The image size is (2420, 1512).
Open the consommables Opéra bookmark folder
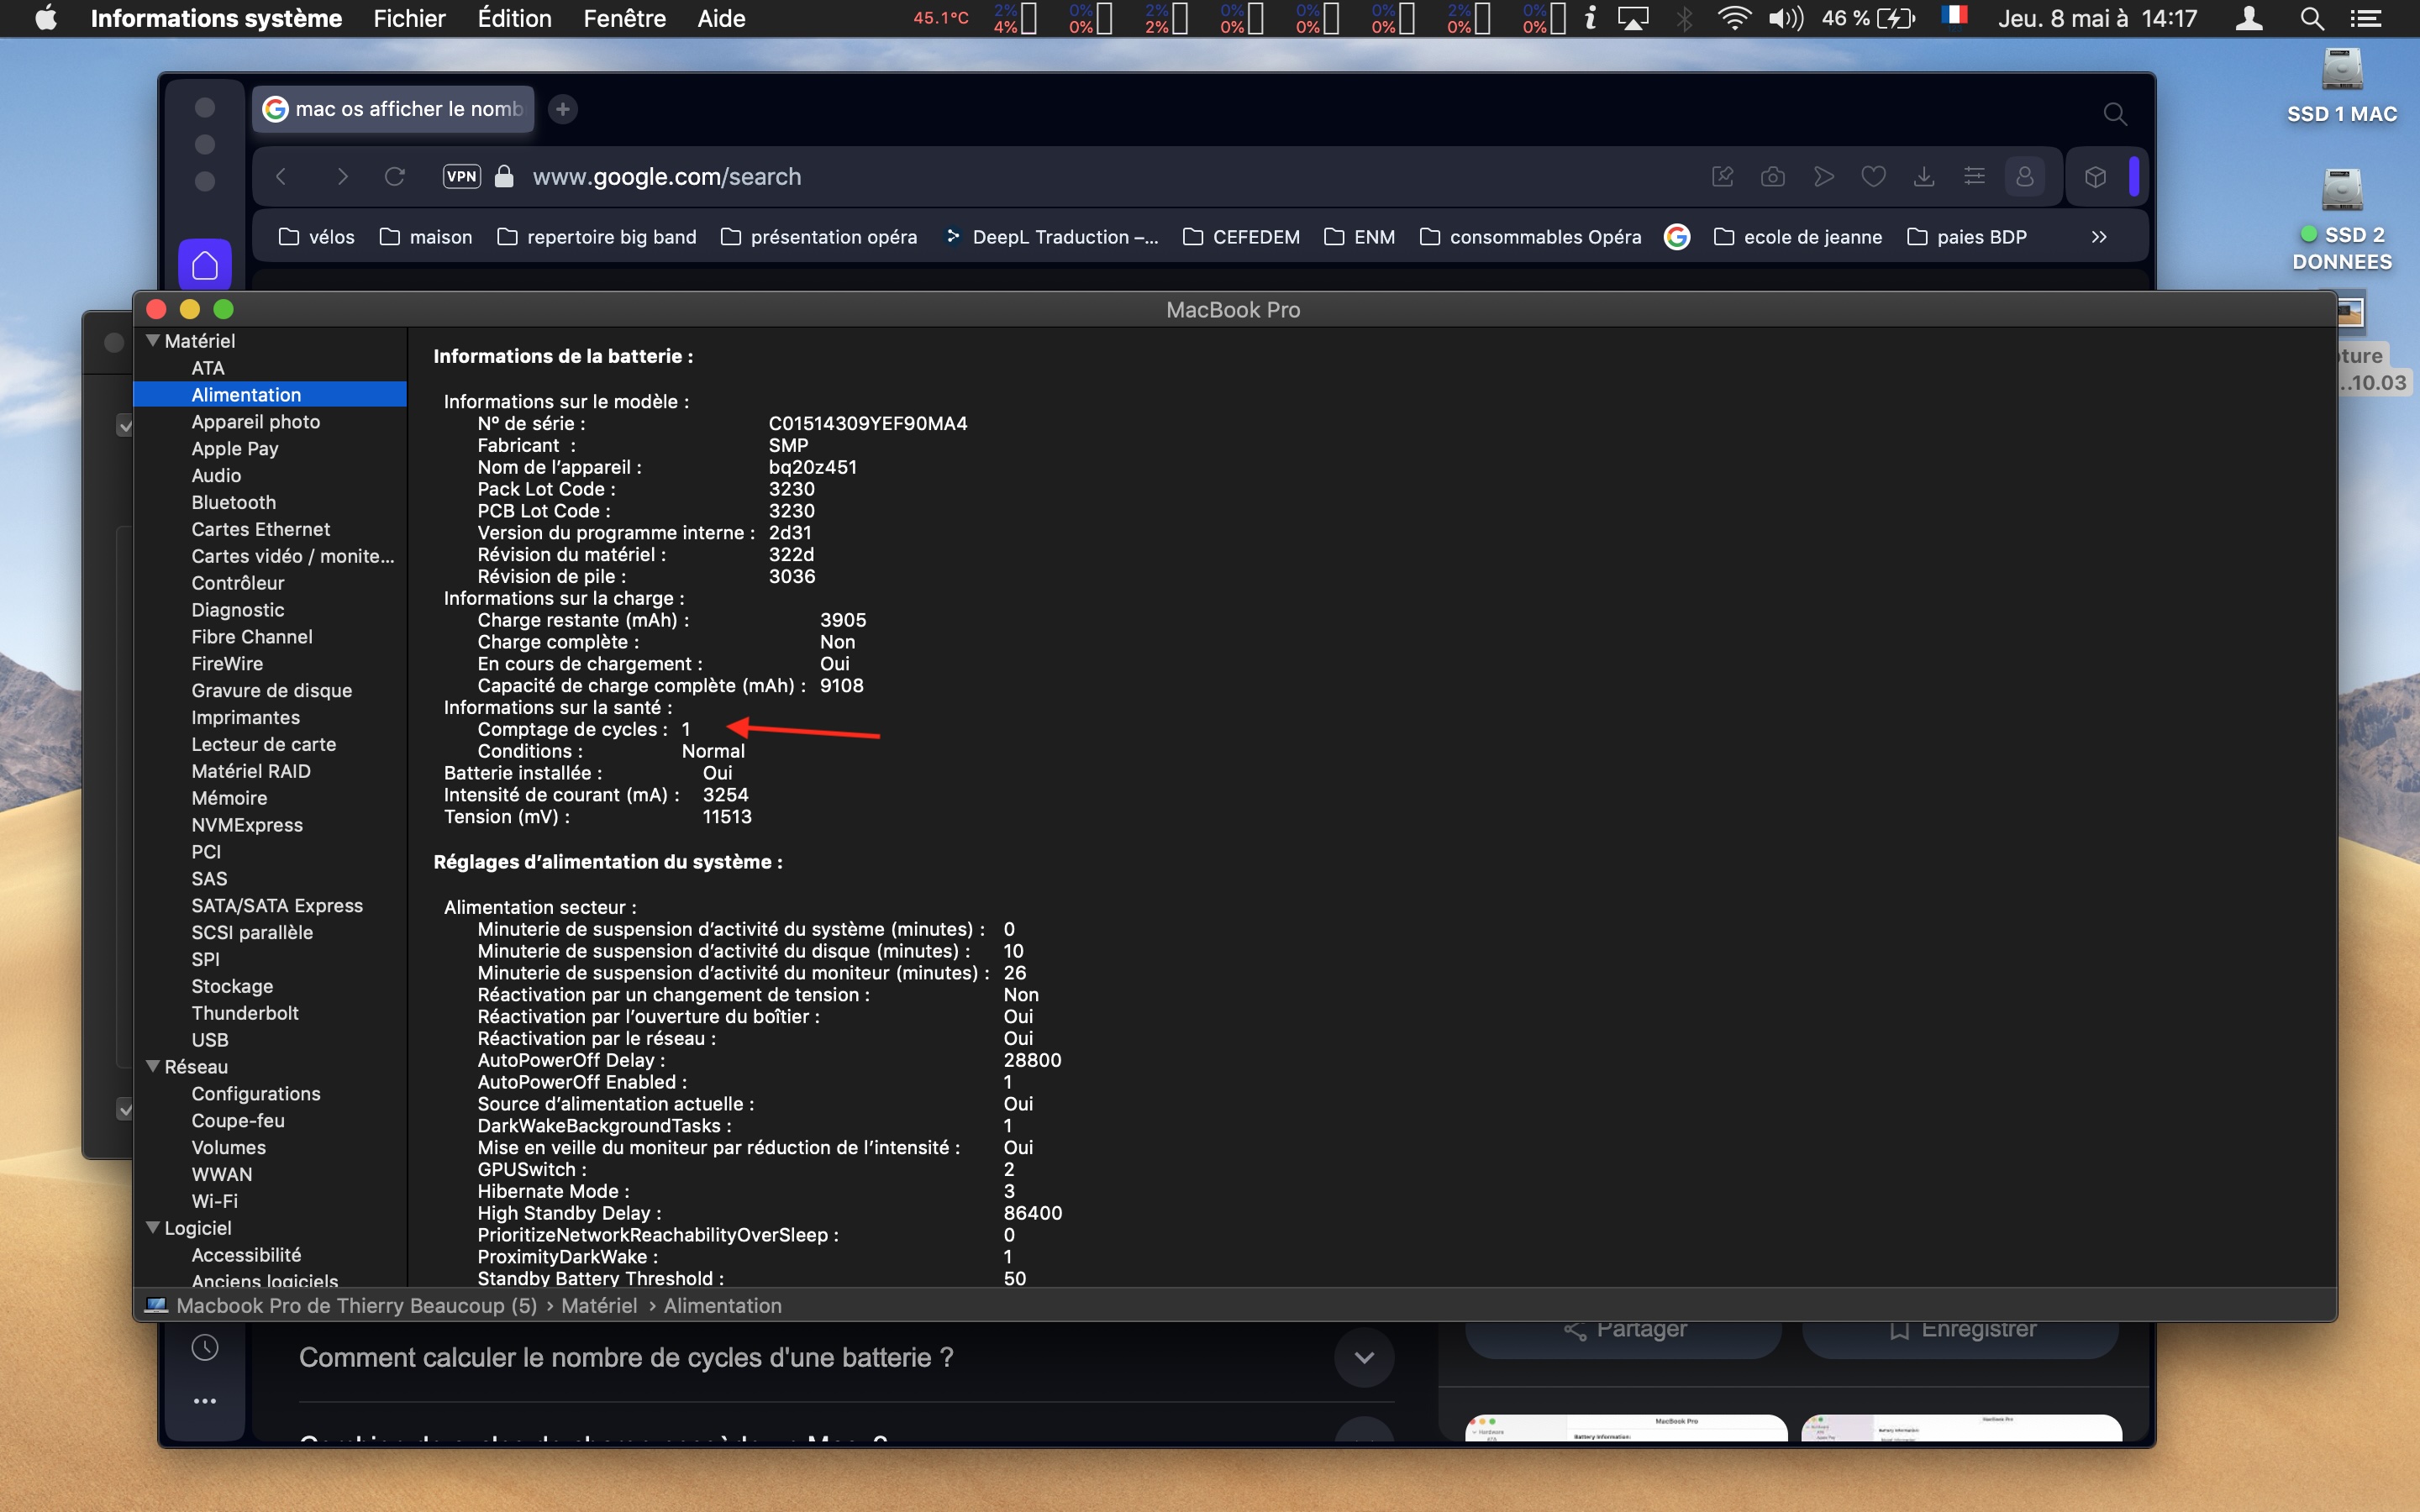tap(1531, 237)
